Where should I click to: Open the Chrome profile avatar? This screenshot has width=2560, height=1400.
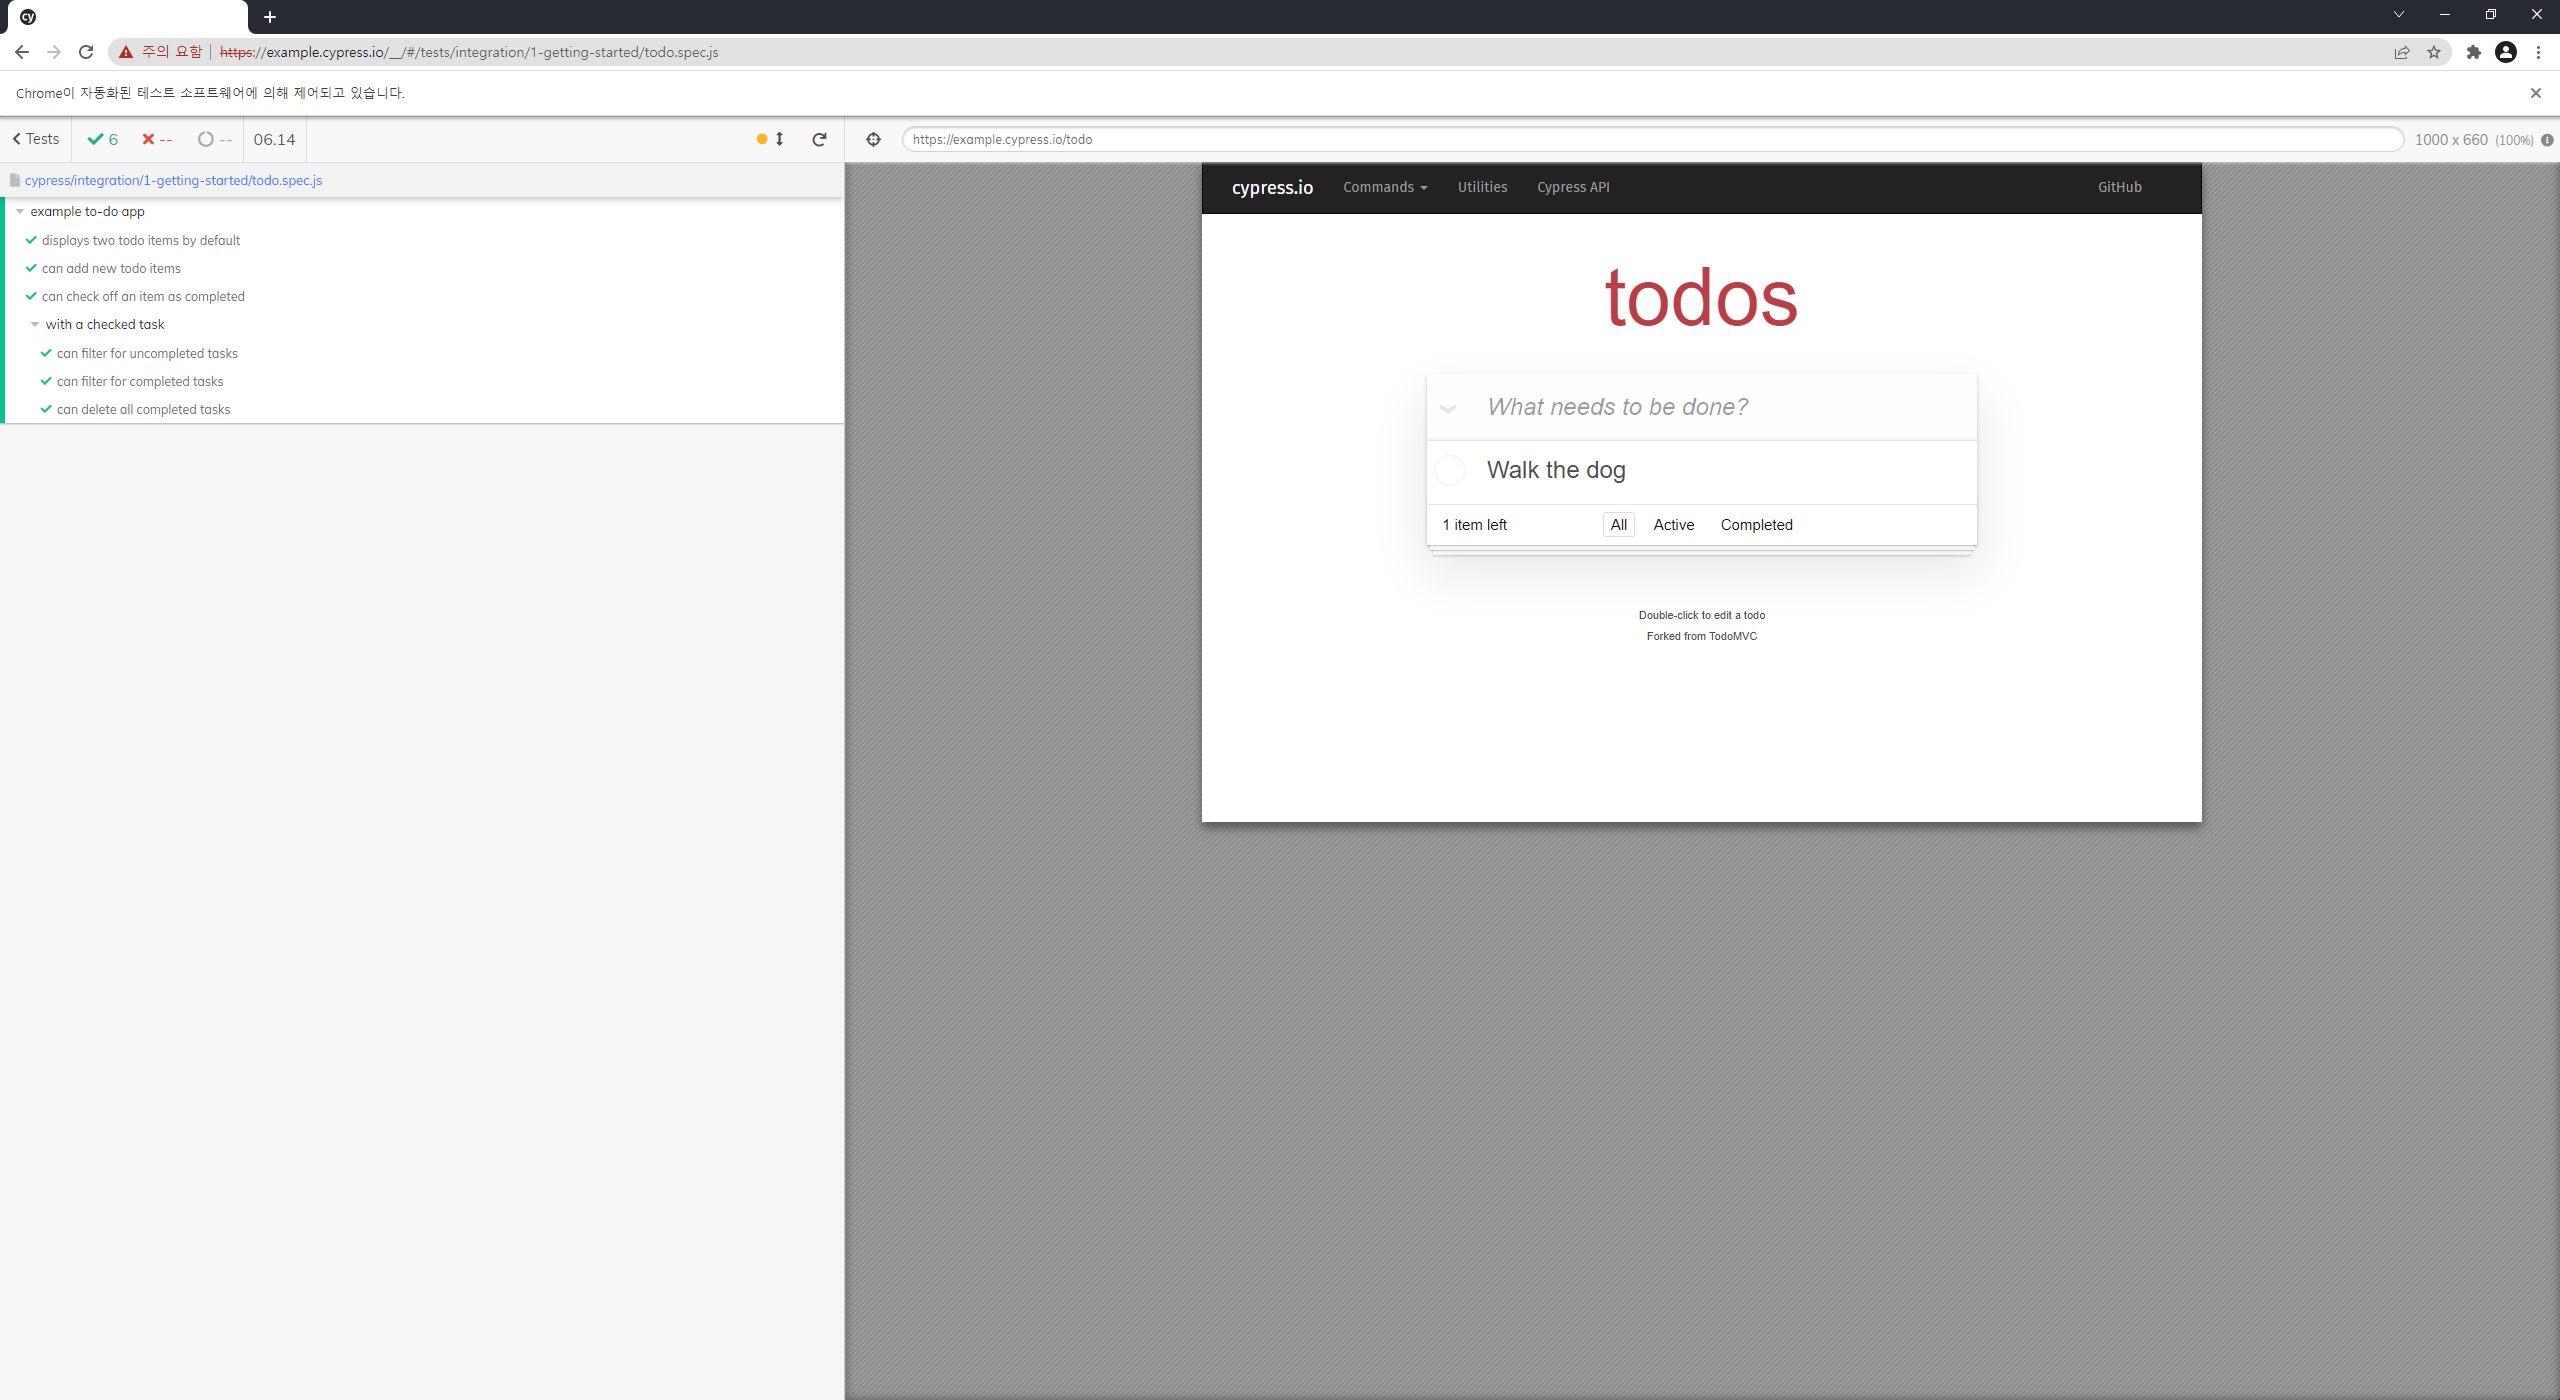click(2505, 52)
